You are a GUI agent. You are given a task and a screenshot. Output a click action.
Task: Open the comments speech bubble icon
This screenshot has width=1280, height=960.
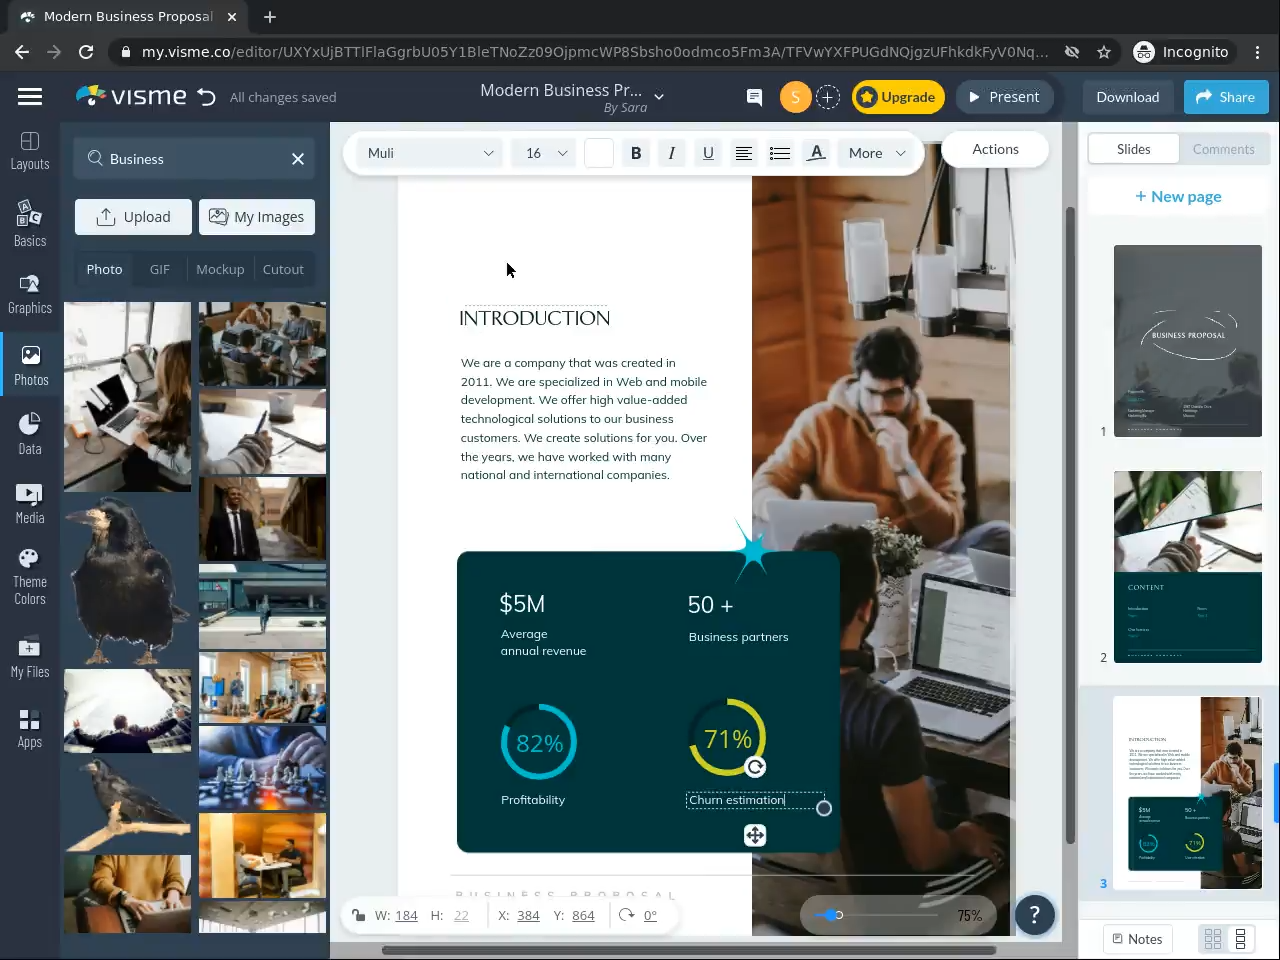[x=754, y=97]
